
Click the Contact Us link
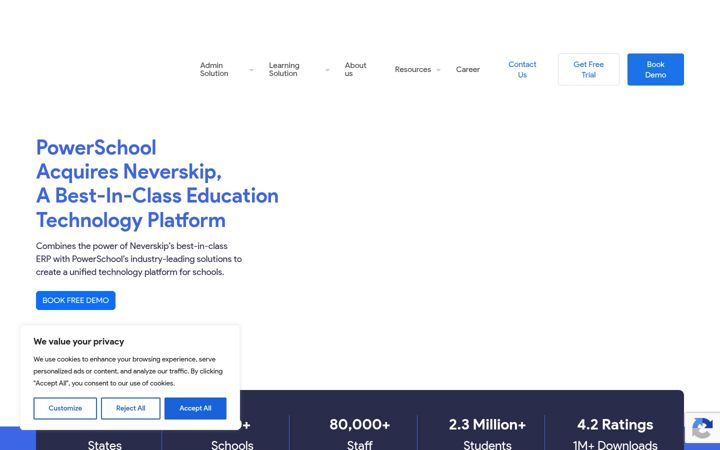pos(522,69)
